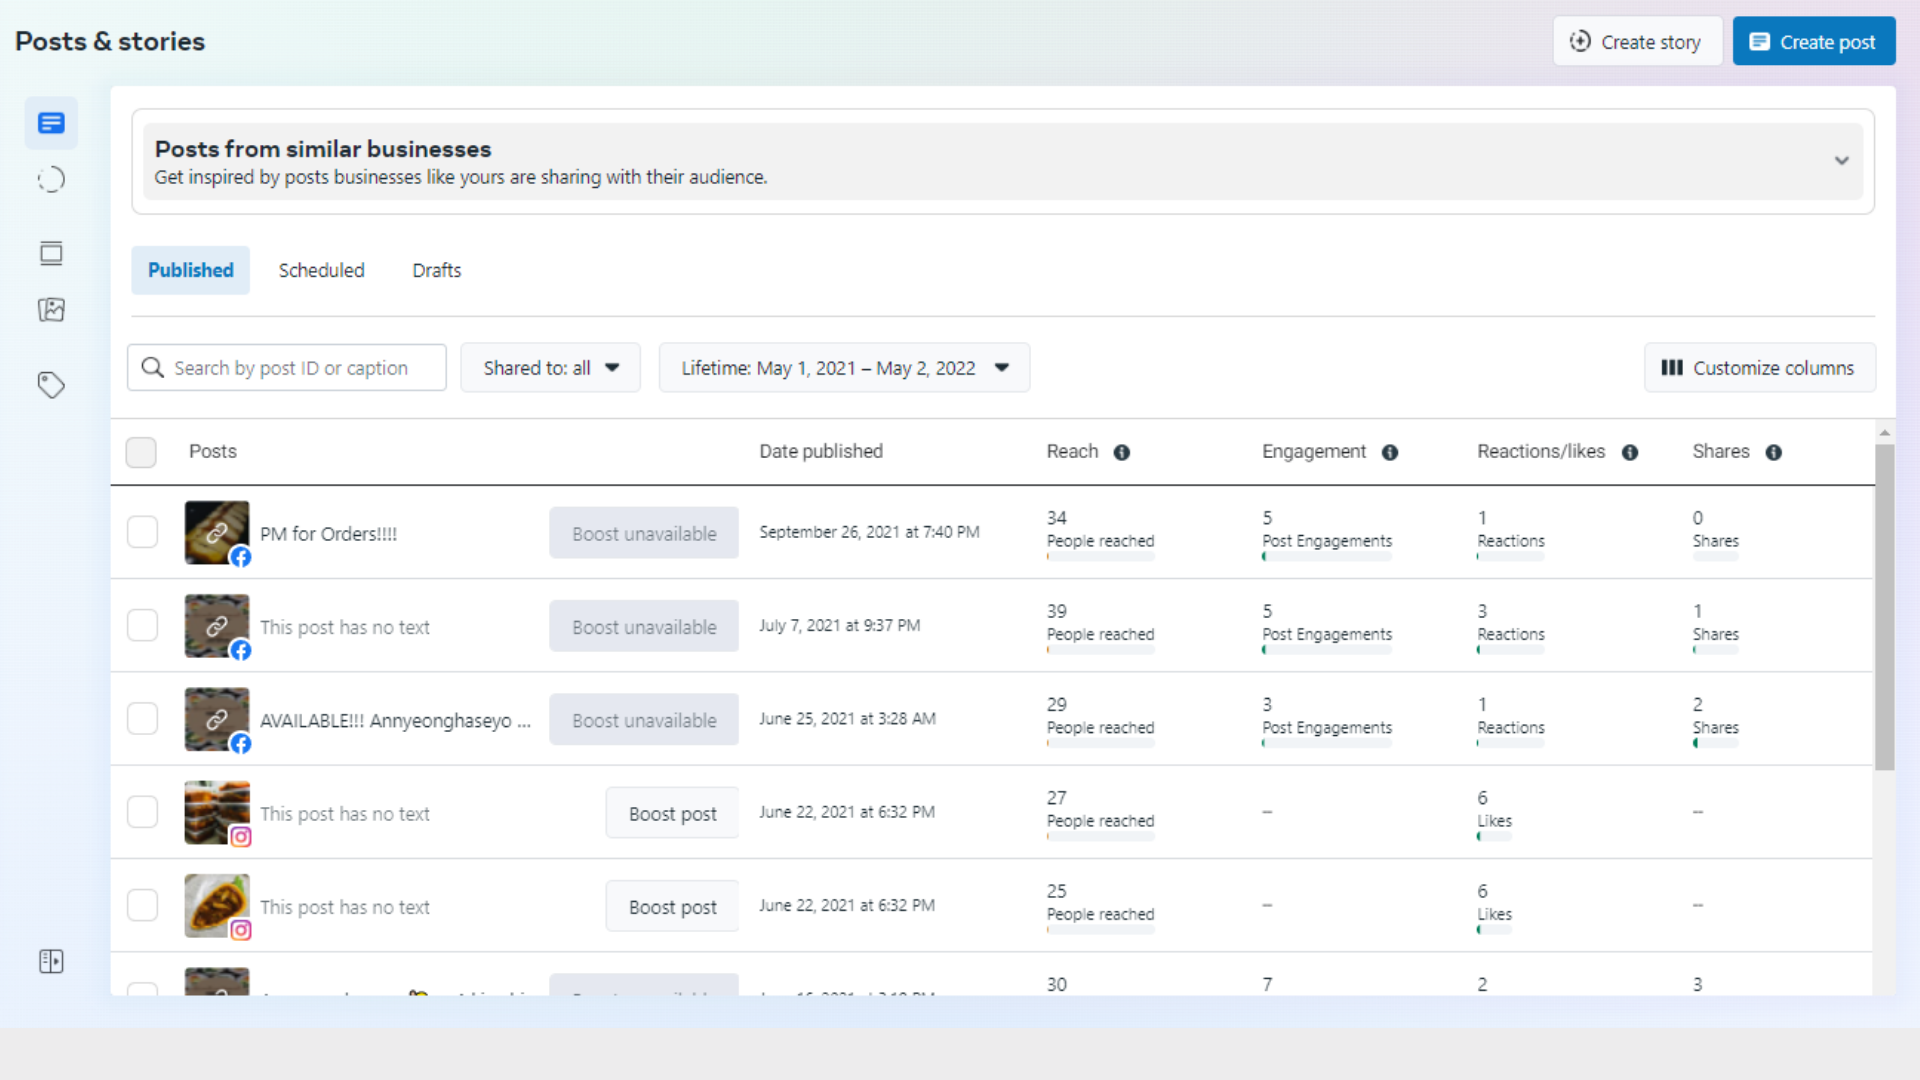1920x1080 pixels.
Task: Open the posts icon in left sidebar
Action: [51, 123]
